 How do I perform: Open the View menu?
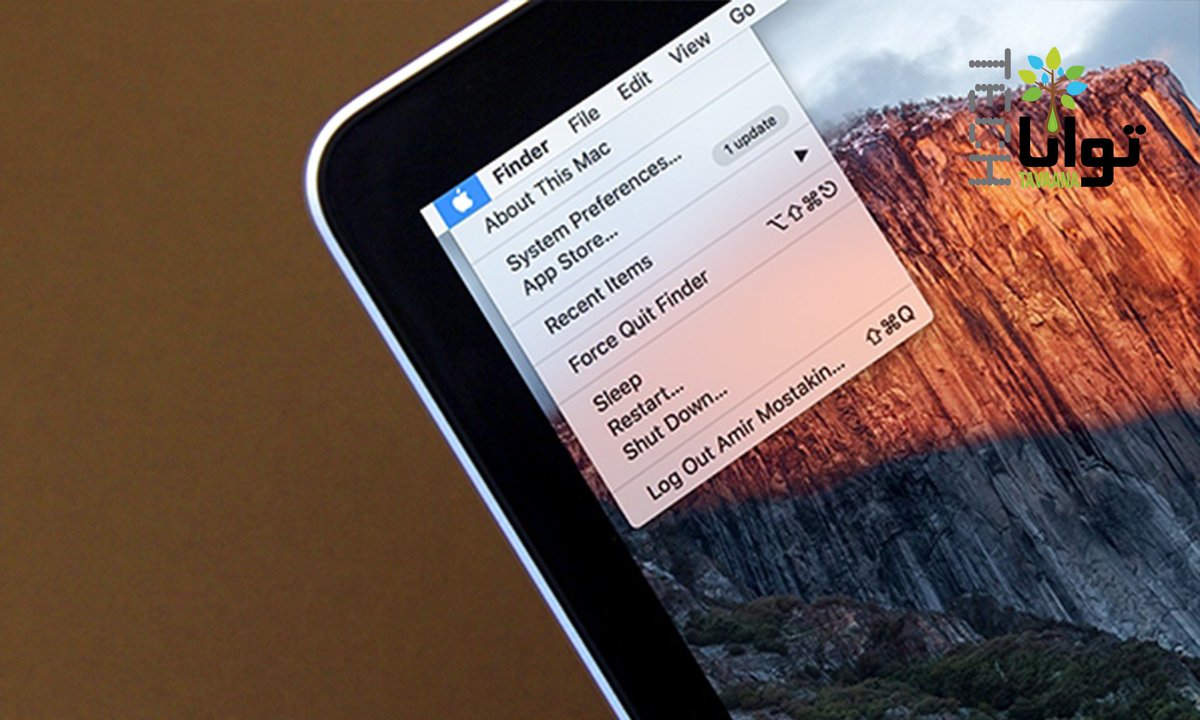[x=689, y=47]
